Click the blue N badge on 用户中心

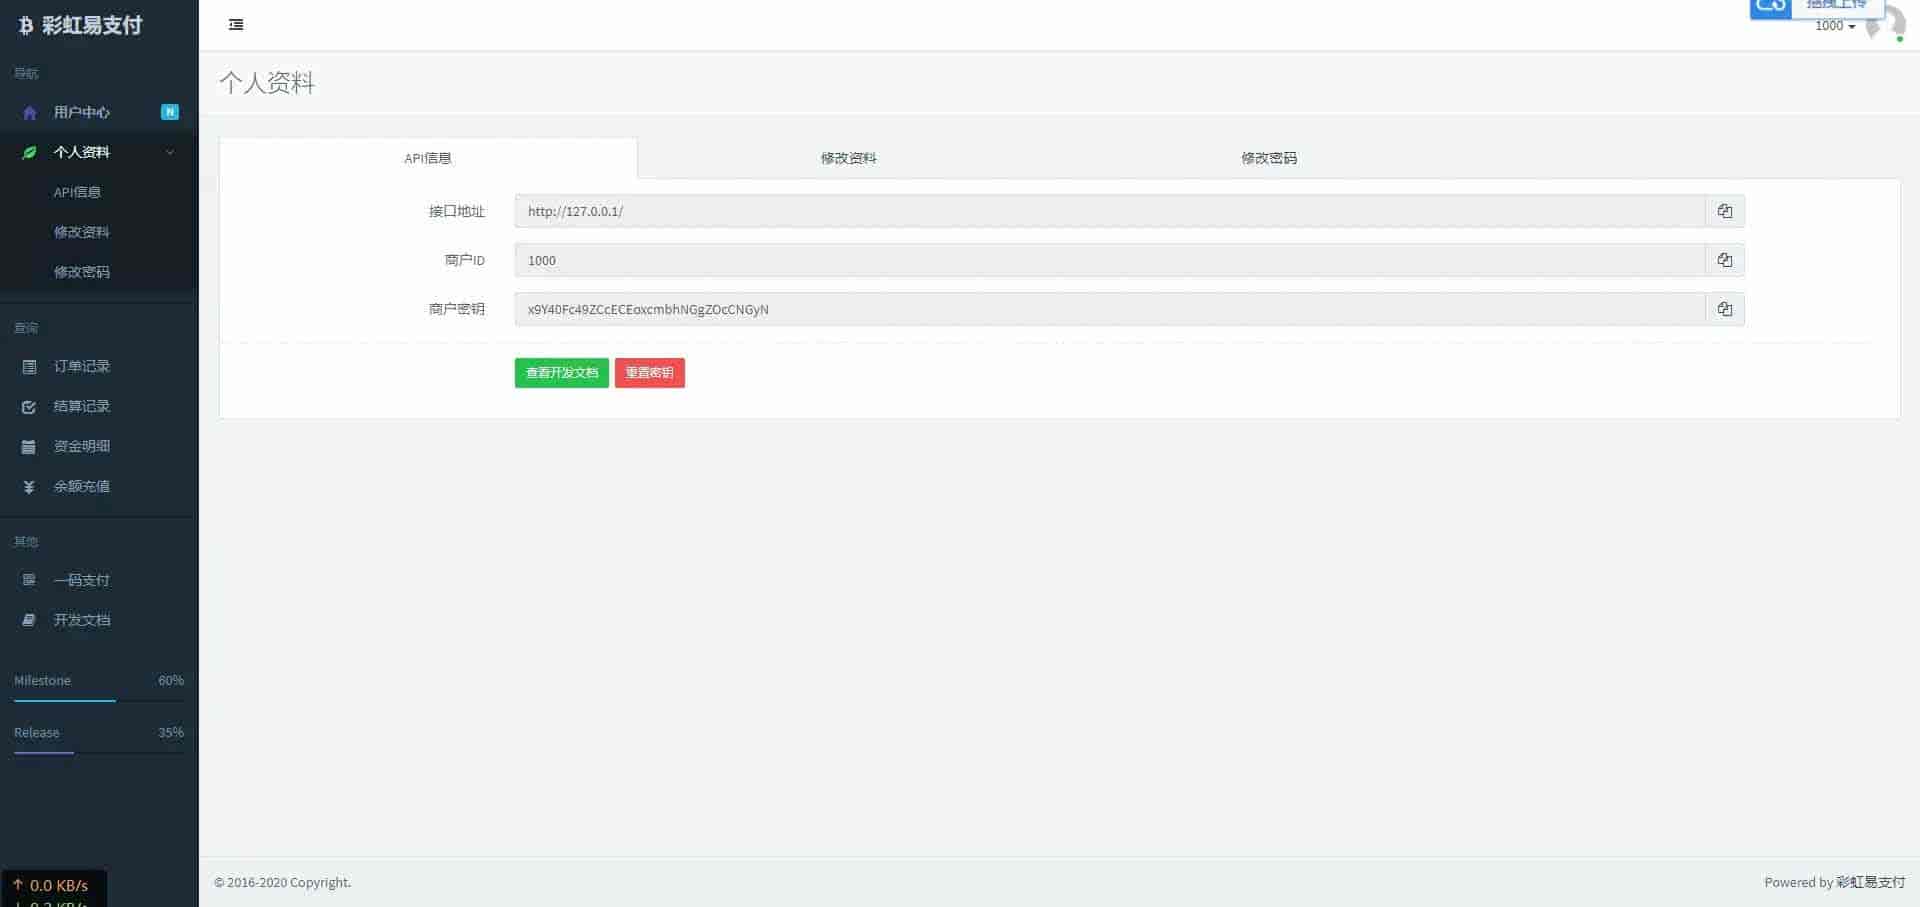170,112
